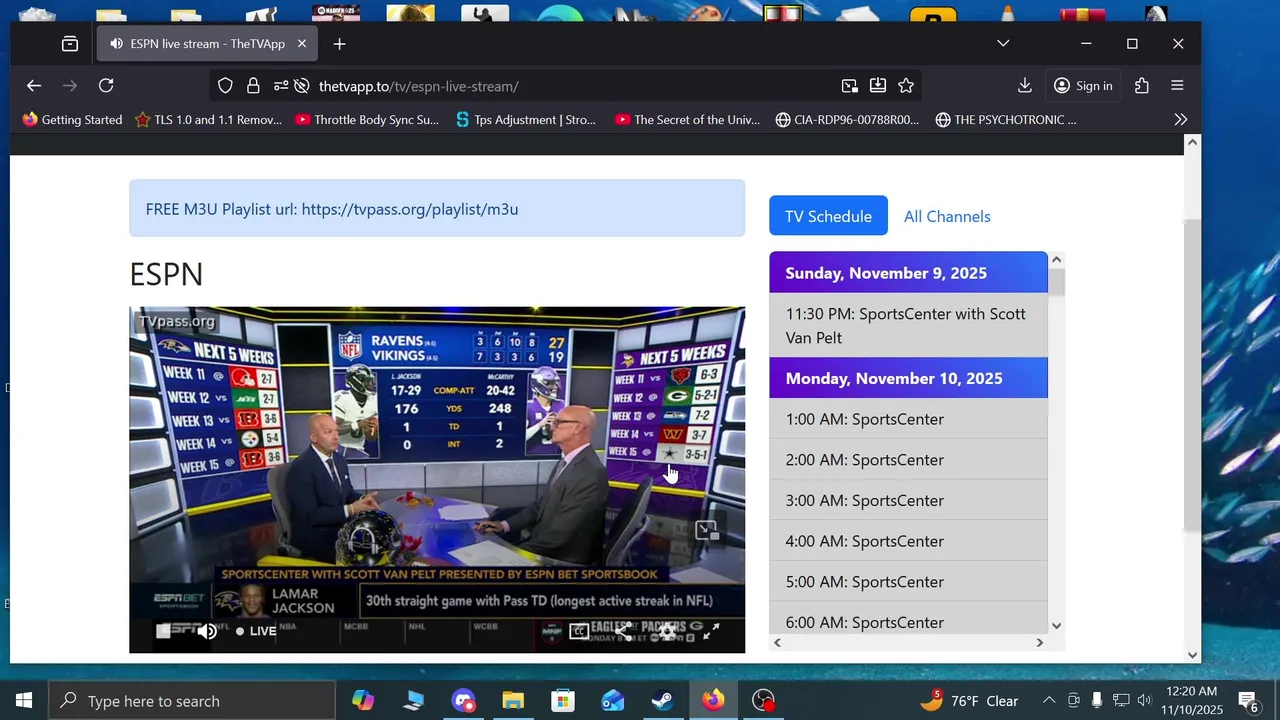Enter fullscreen on the video player

[x=711, y=631]
